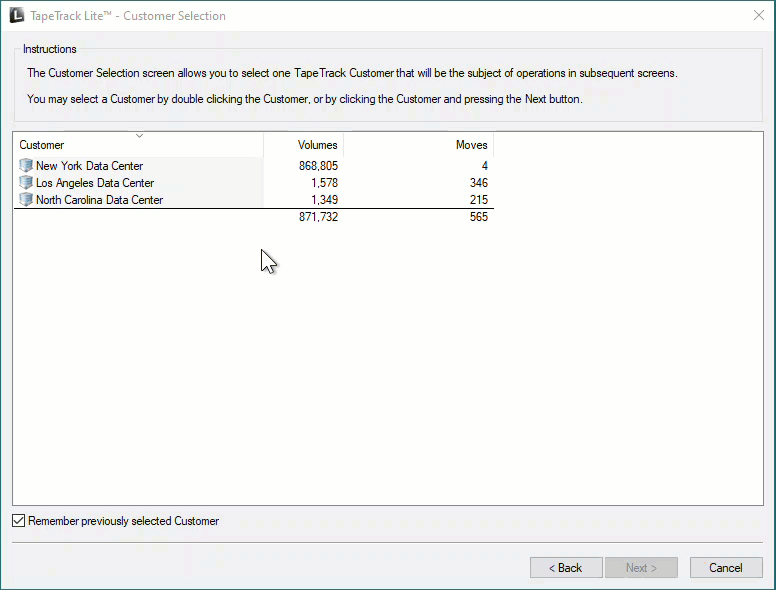
Task: Click the 871,732 total volumes value
Action: (x=318, y=217)
